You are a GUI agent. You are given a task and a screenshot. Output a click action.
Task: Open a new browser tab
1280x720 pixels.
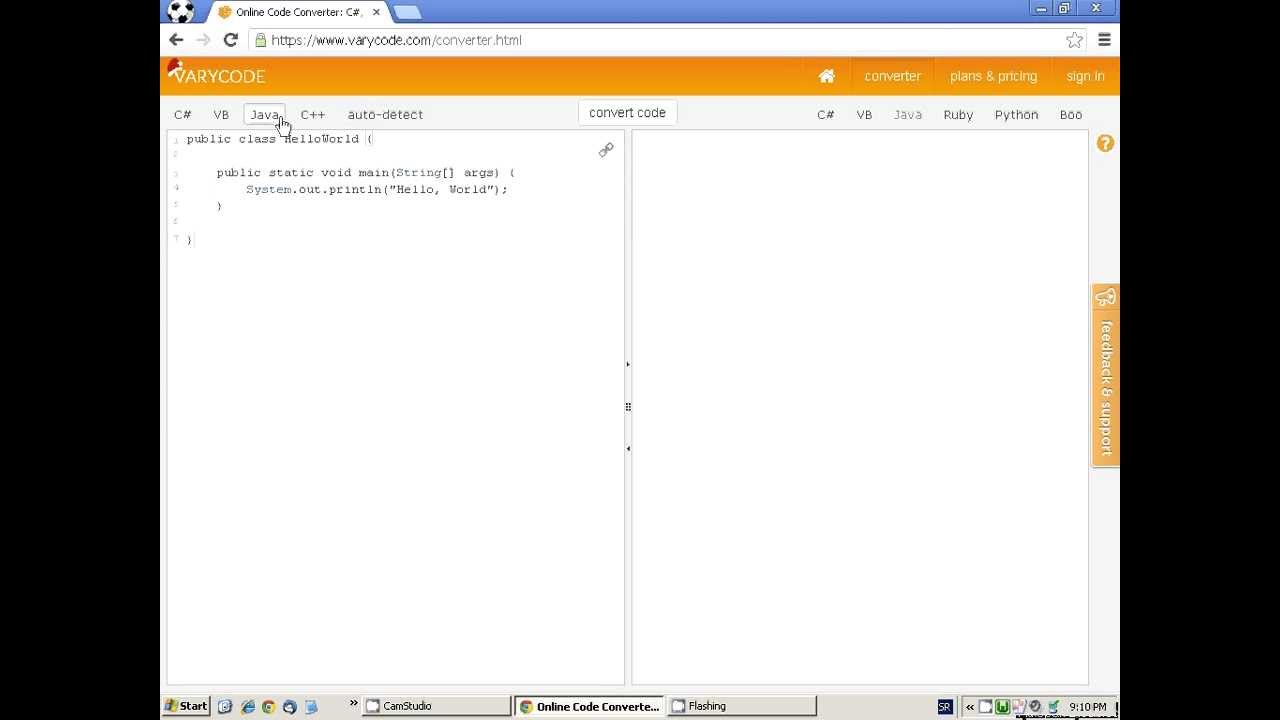pos(407,12)
